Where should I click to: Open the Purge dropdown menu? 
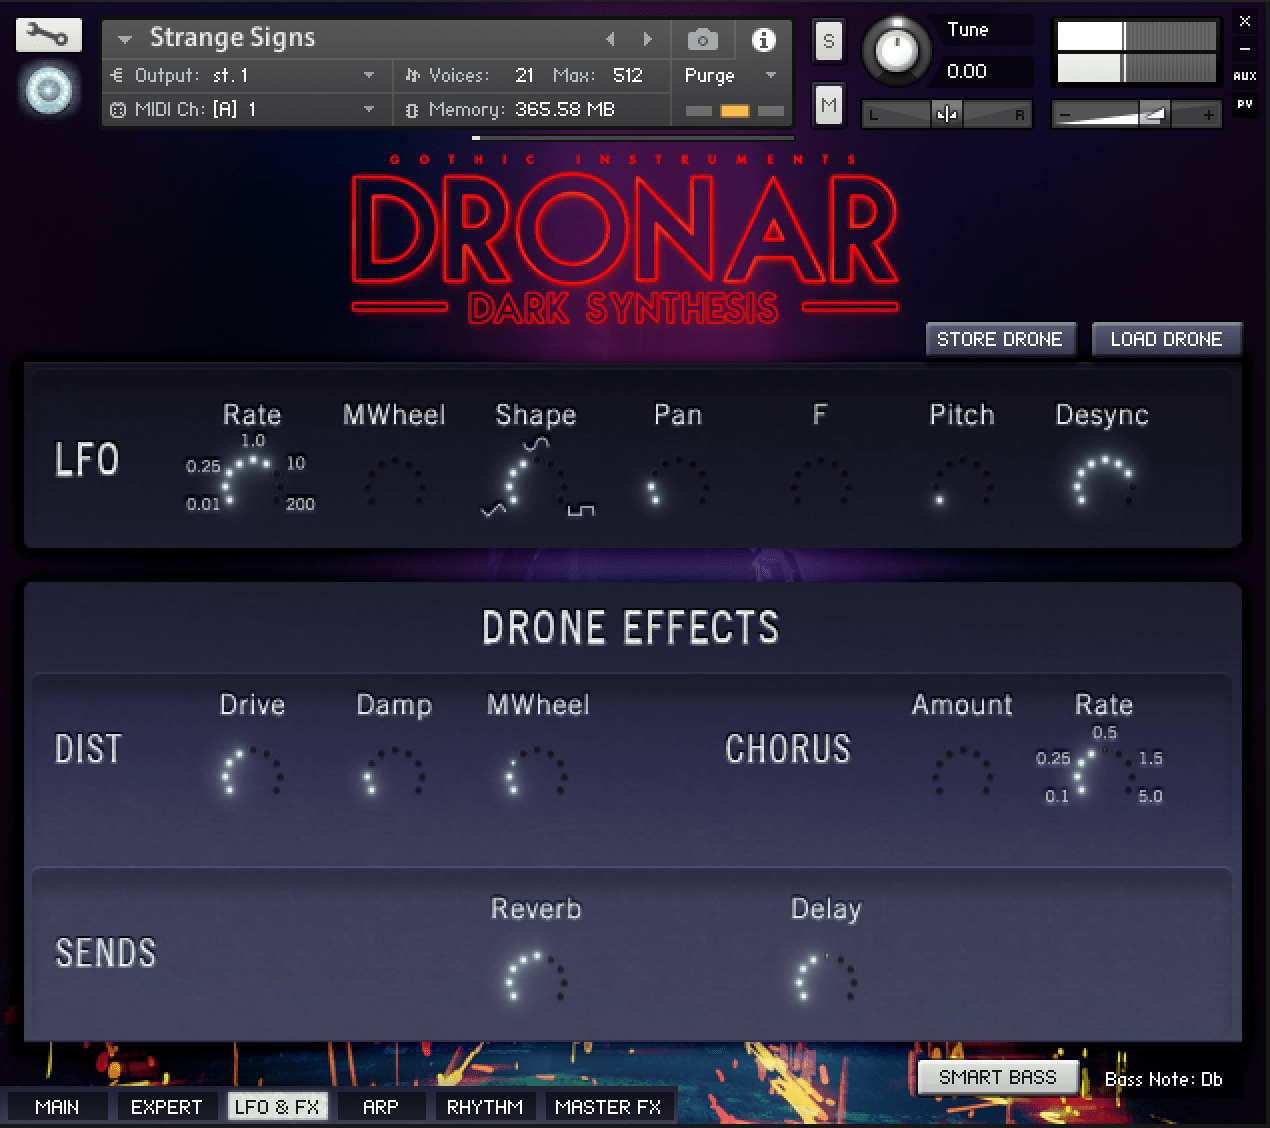click(x=770, y=76)
